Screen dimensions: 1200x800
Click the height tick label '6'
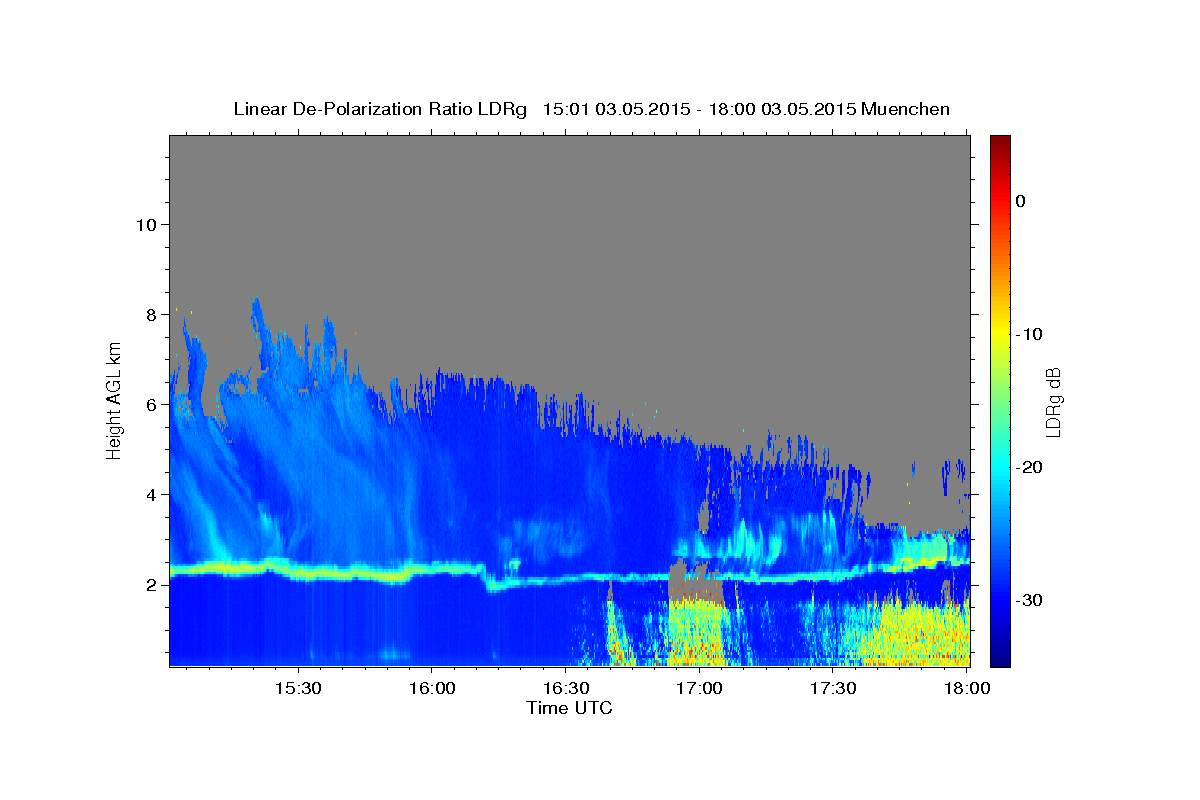[151, 404]
